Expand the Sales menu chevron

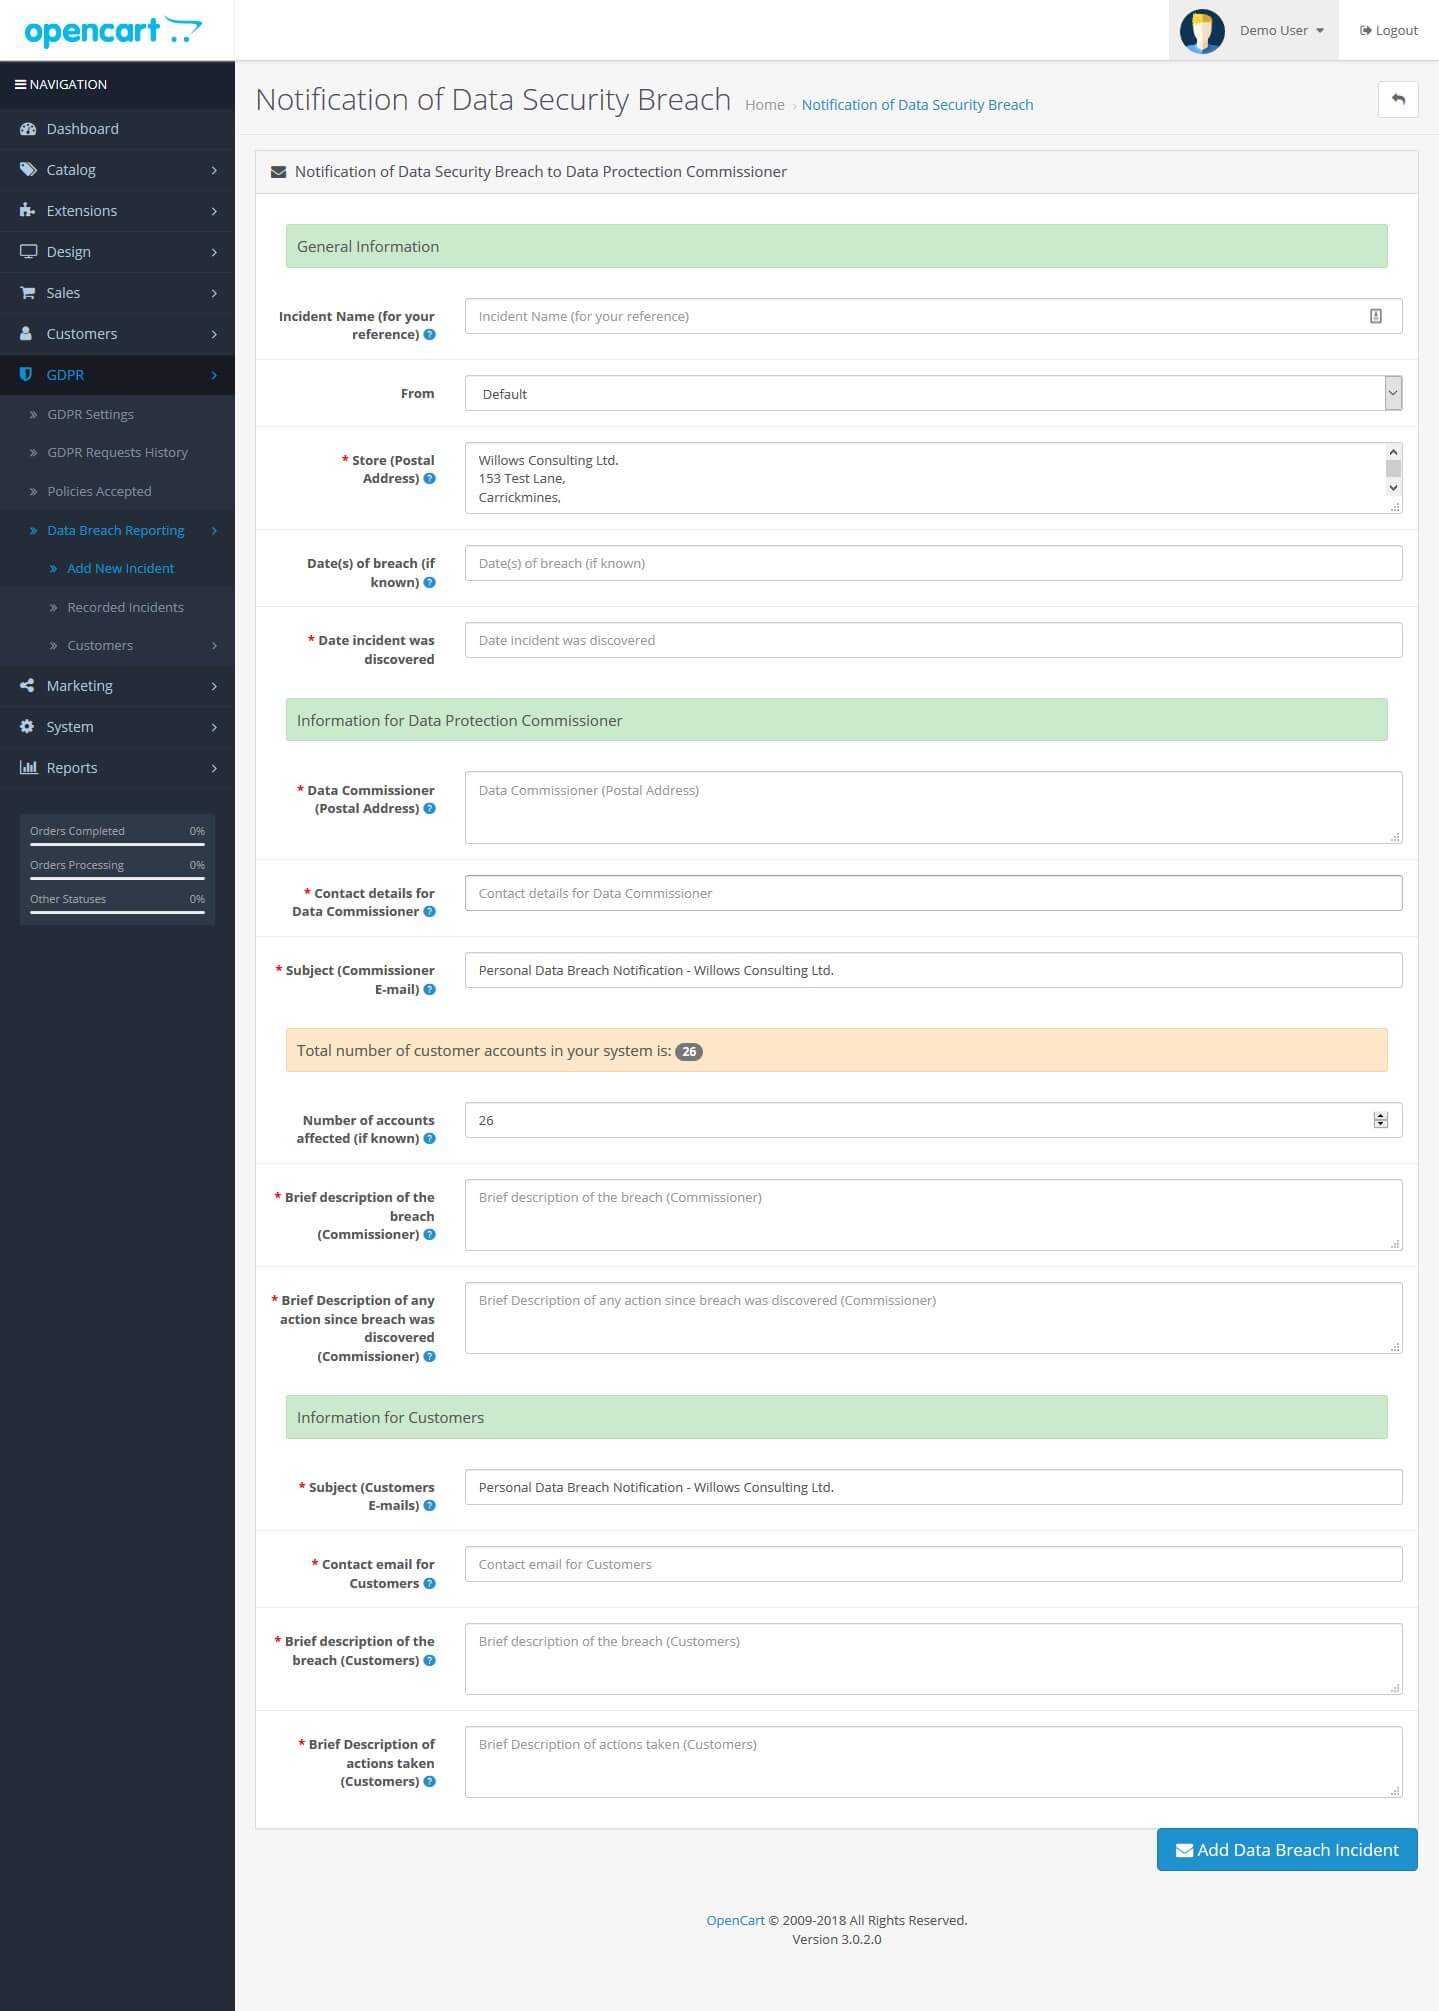[214, 294]
